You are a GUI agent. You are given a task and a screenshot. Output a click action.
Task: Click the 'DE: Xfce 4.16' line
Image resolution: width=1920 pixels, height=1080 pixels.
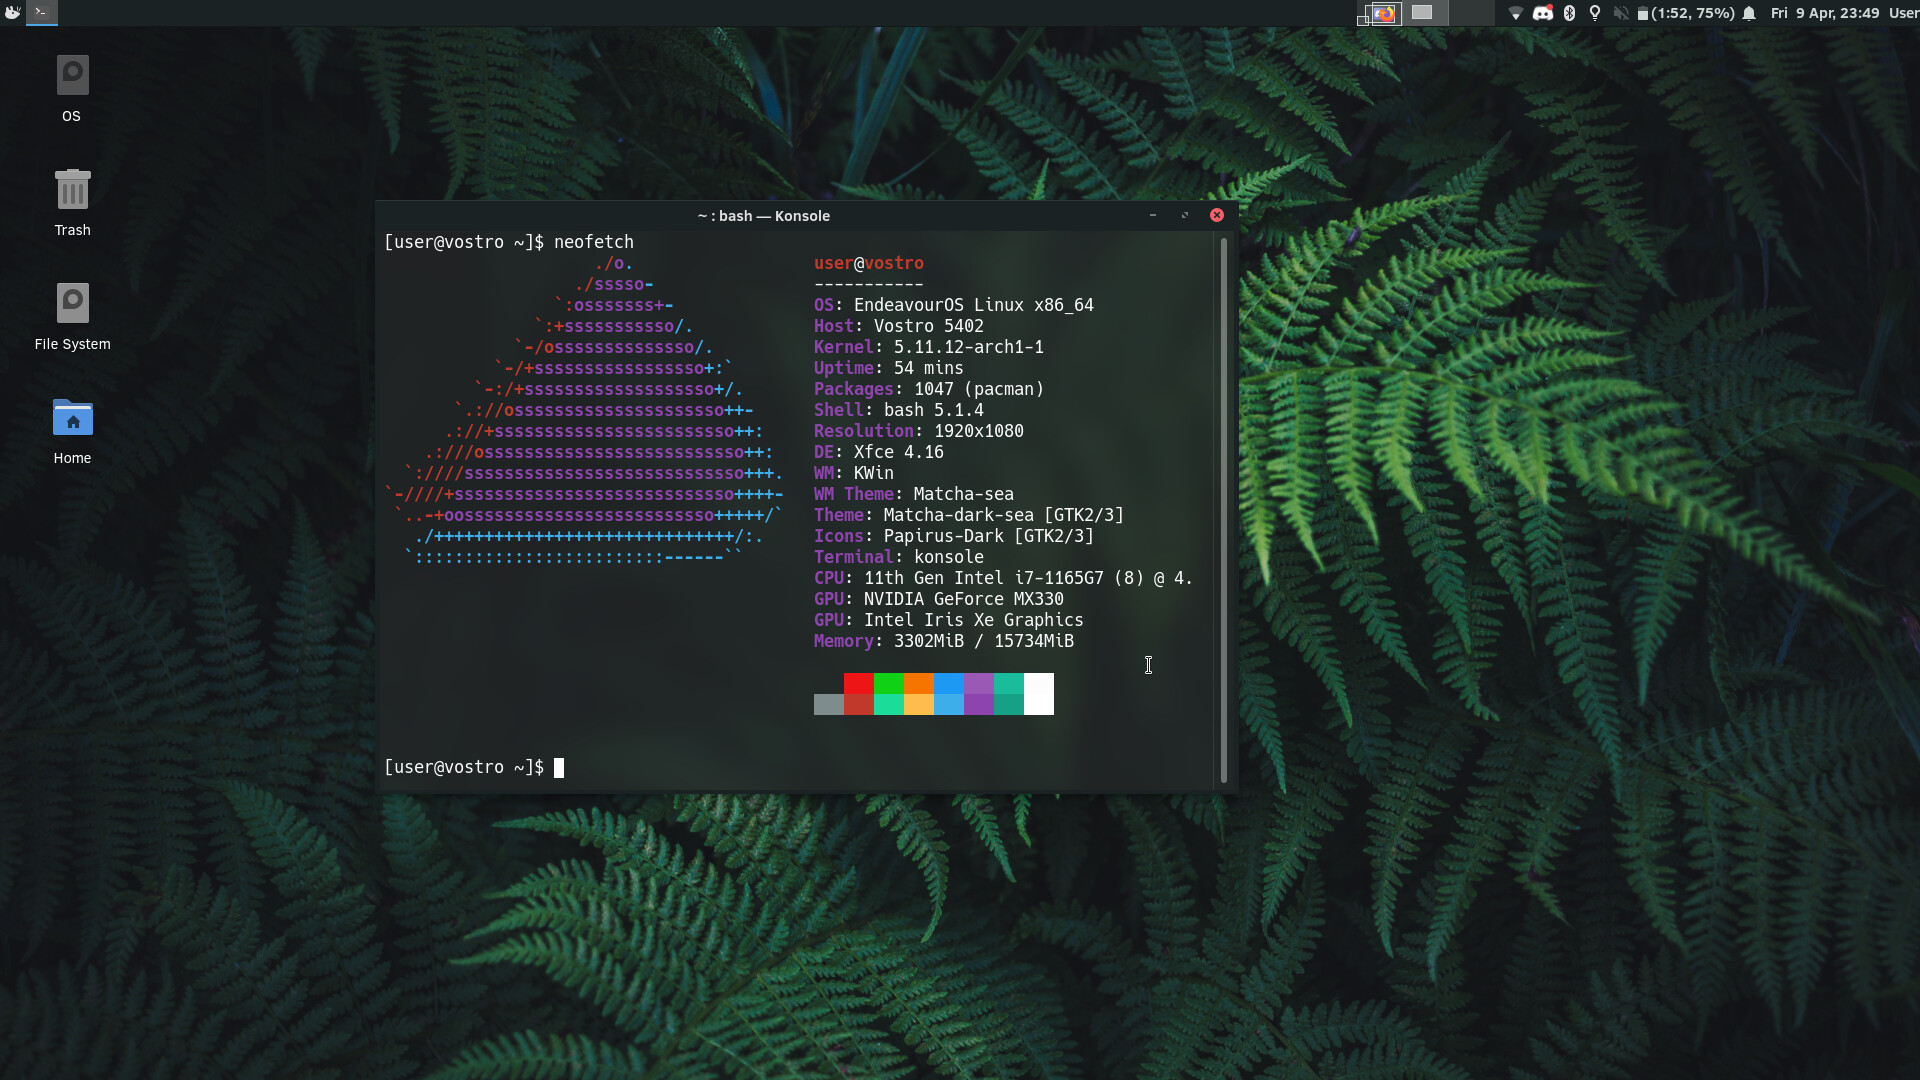click(x=879, y=452)
